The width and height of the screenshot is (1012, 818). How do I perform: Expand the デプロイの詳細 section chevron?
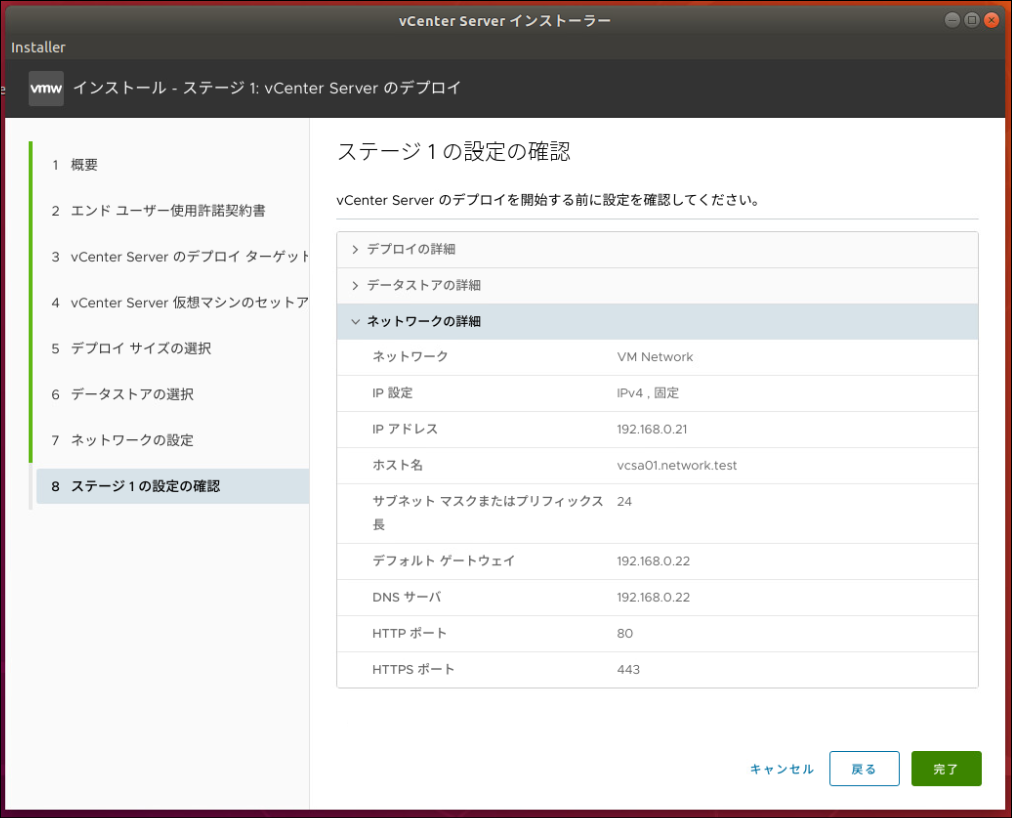point(355,249)
